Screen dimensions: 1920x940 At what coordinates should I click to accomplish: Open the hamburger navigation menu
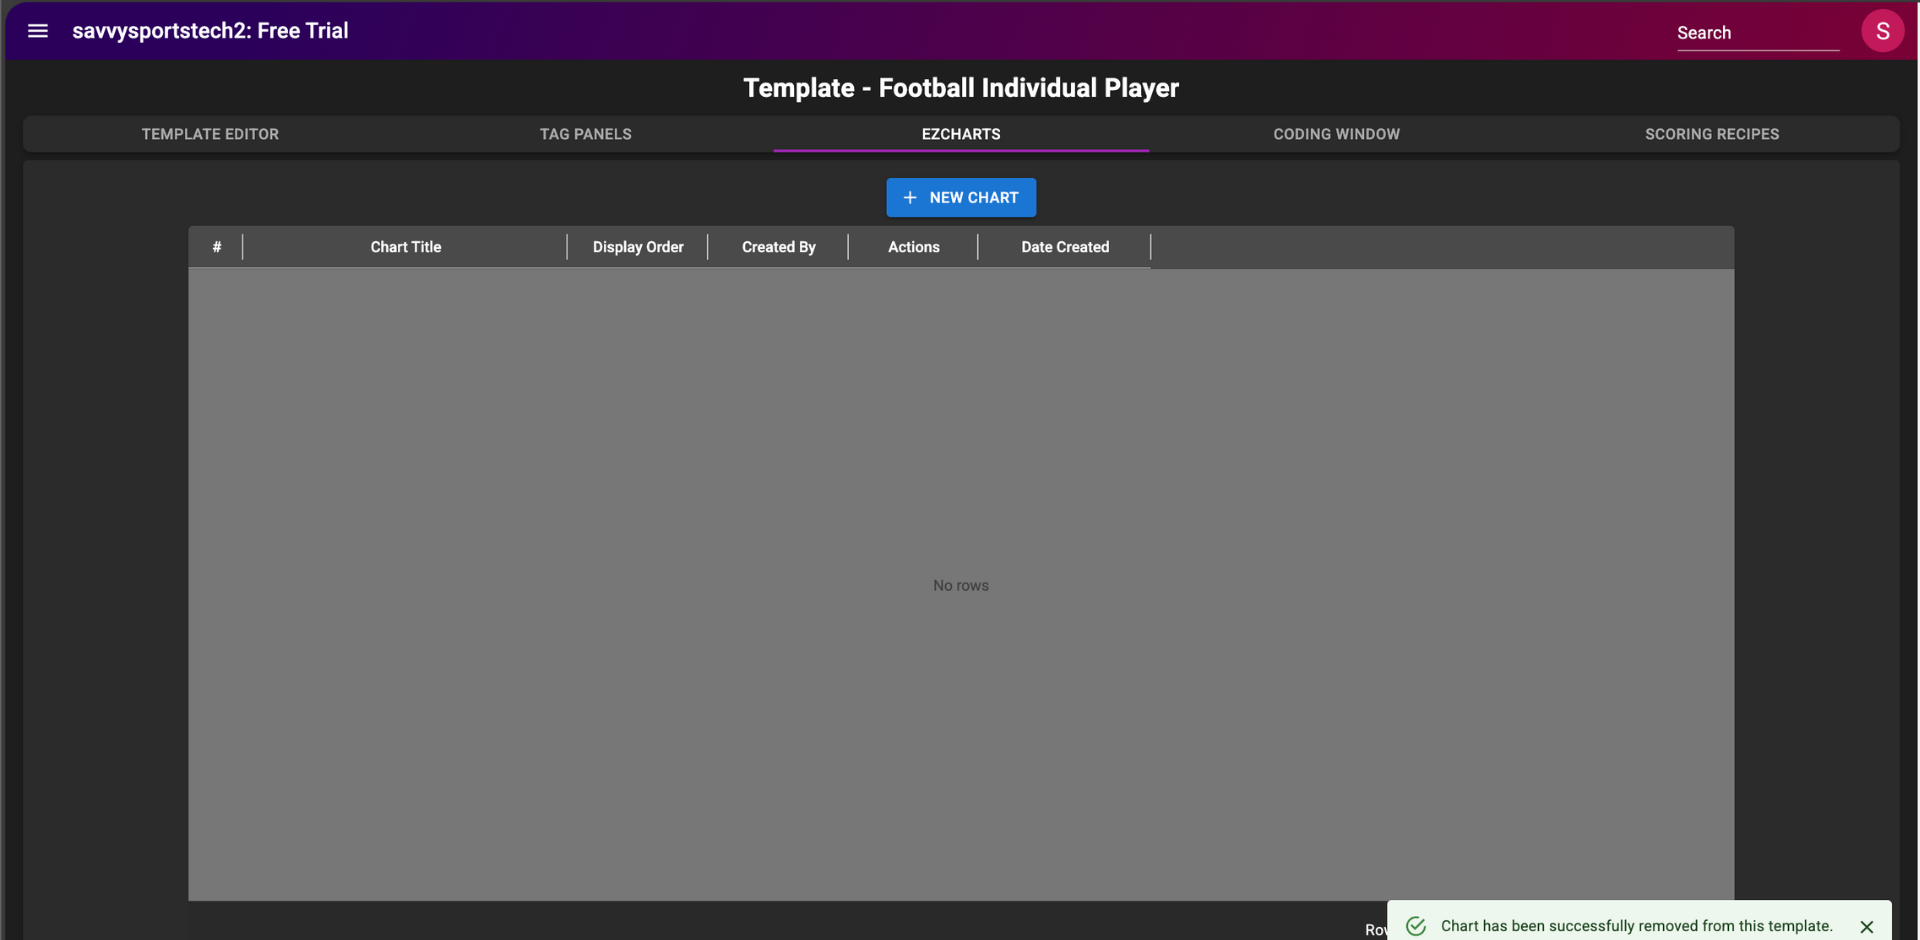pos(38,31)
